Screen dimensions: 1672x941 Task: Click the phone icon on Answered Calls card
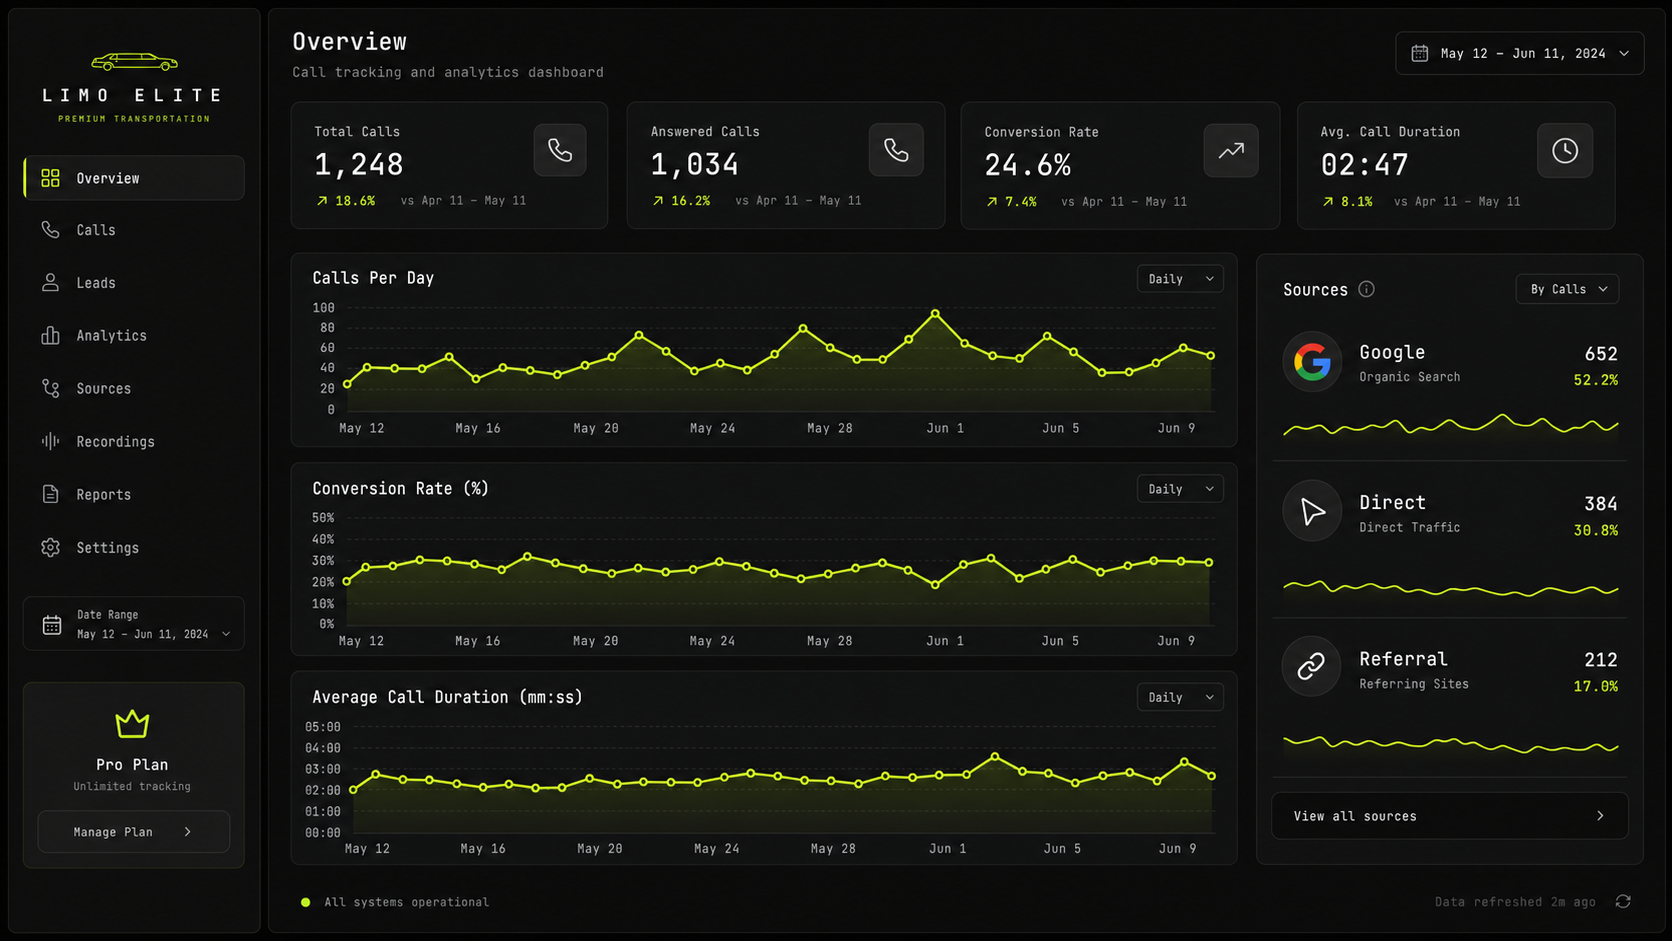896,150
